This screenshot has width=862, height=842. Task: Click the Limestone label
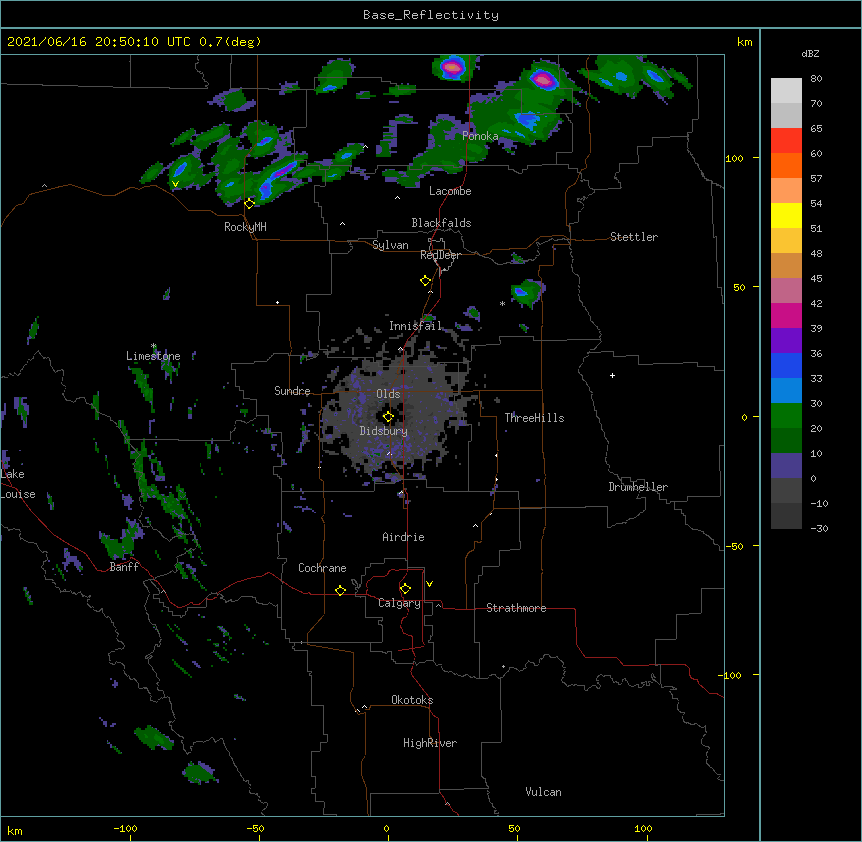click(x=153, y=356)
